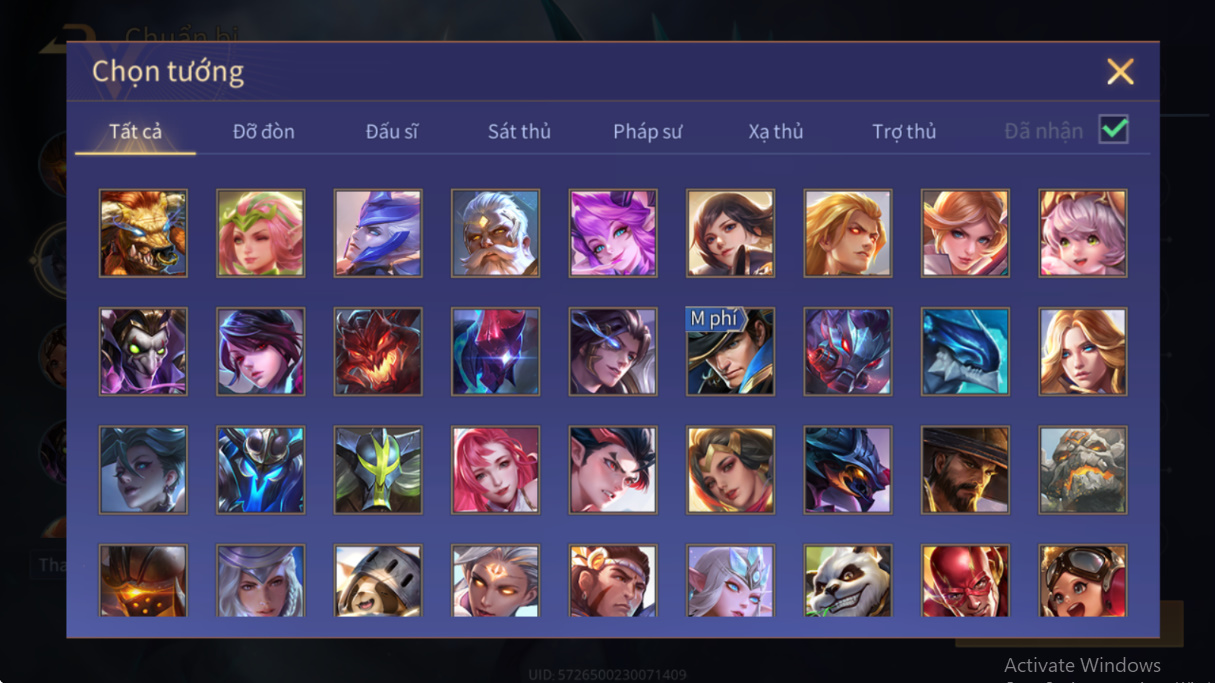Close the "Chọn tướng" dialog

(x=1120, y=71)
